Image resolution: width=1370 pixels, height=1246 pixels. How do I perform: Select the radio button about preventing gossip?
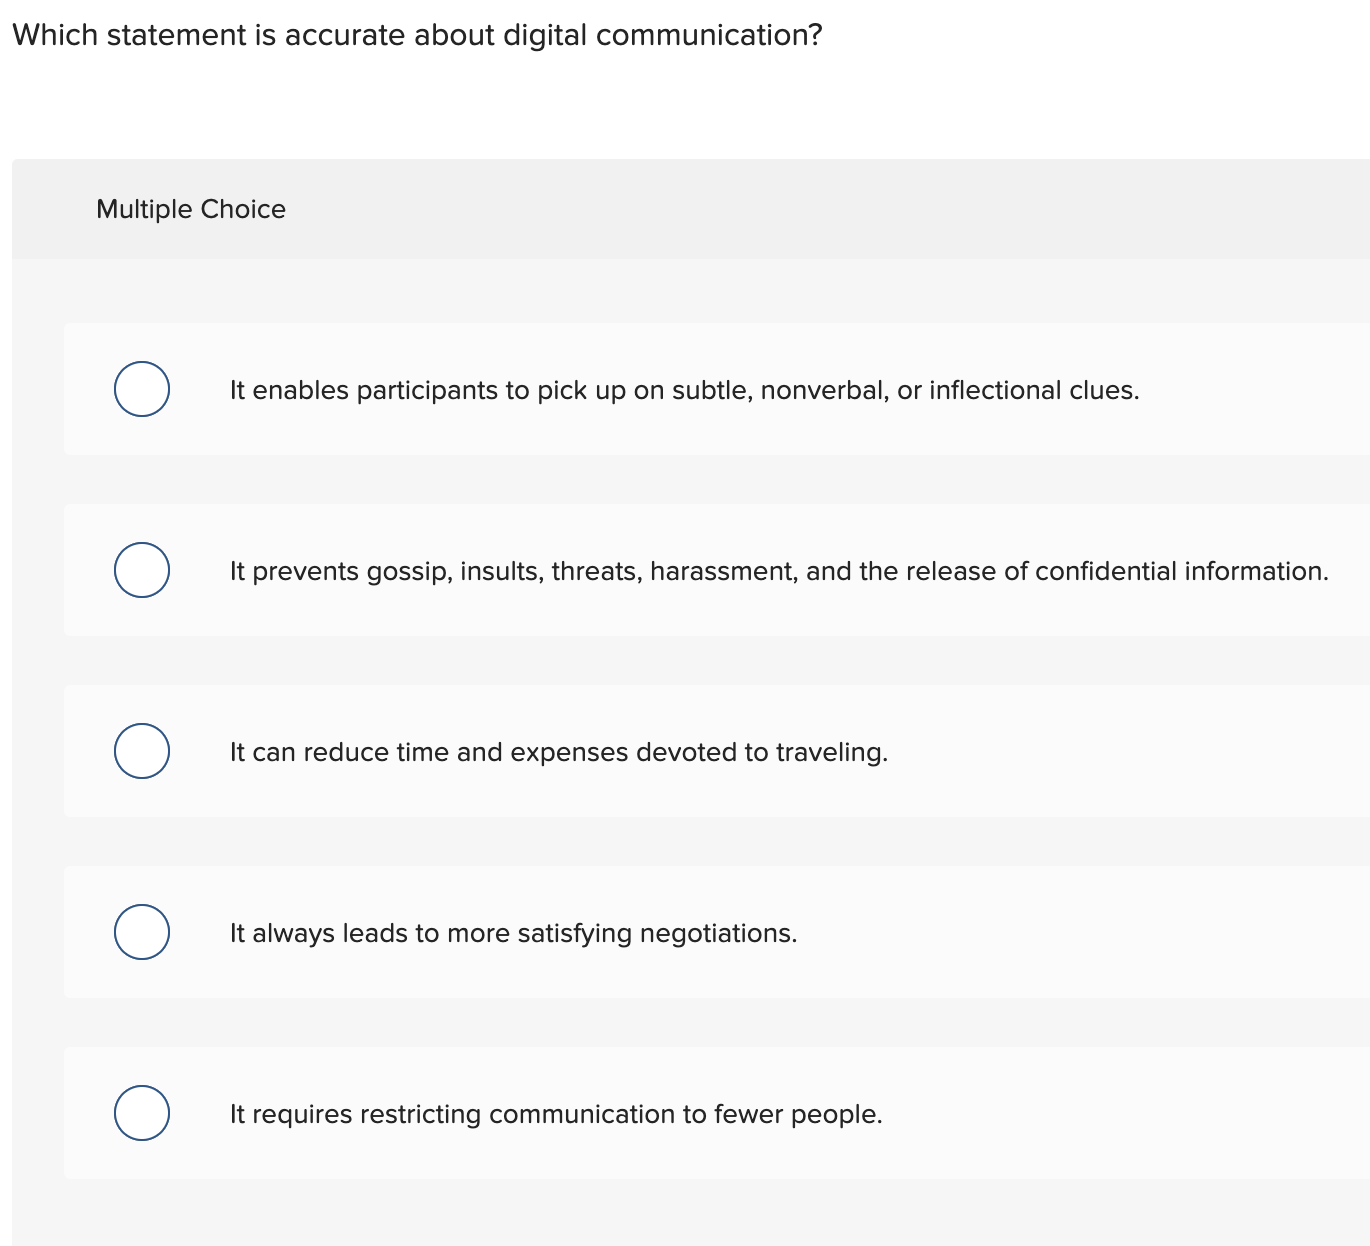coord(141,570)
